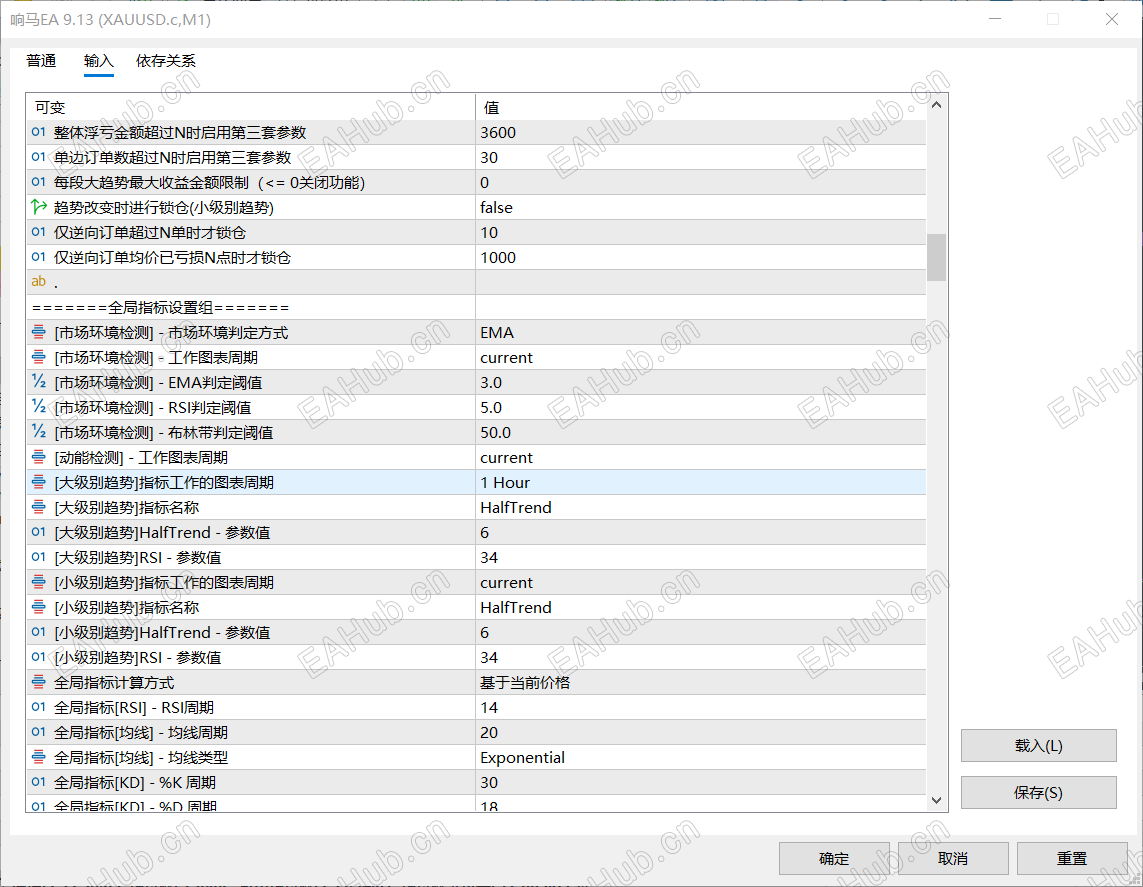
Task: Click enum icon of [大级别趋势]指标名称 row
Action: tap(39, 507)
